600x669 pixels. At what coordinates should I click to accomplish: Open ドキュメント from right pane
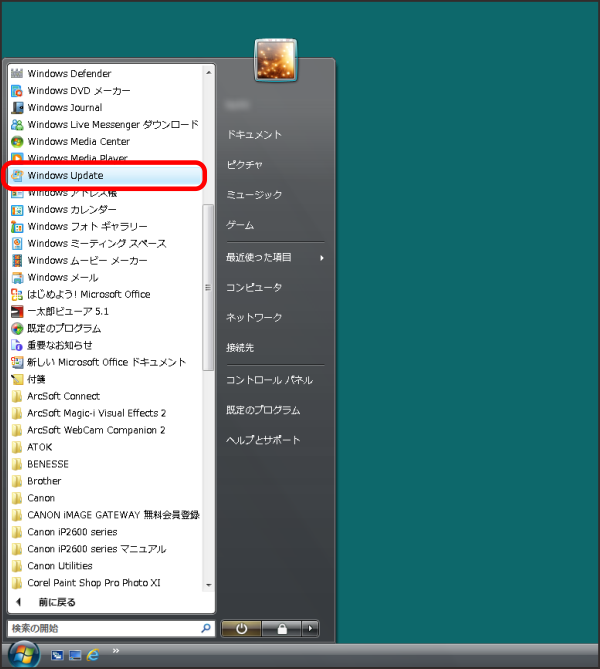[x=254, y=135]
